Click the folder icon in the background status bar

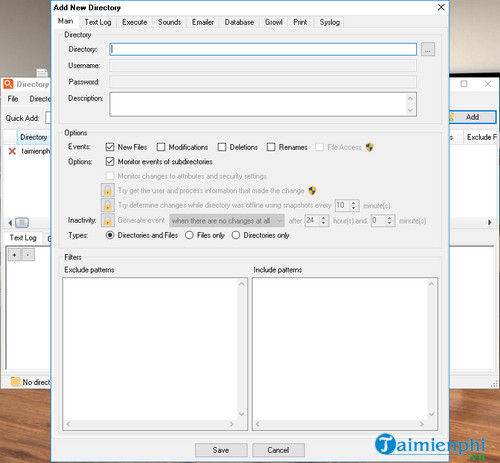click(x=15, y=381)
